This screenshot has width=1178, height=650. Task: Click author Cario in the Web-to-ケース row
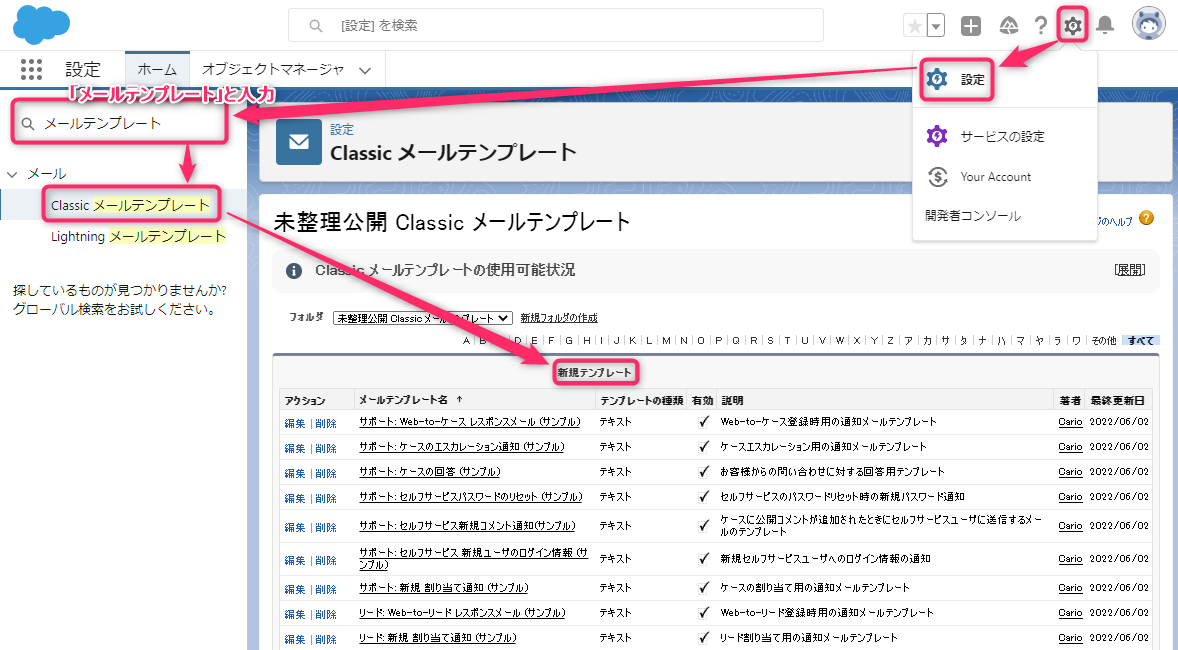[x=1070, y=422]
